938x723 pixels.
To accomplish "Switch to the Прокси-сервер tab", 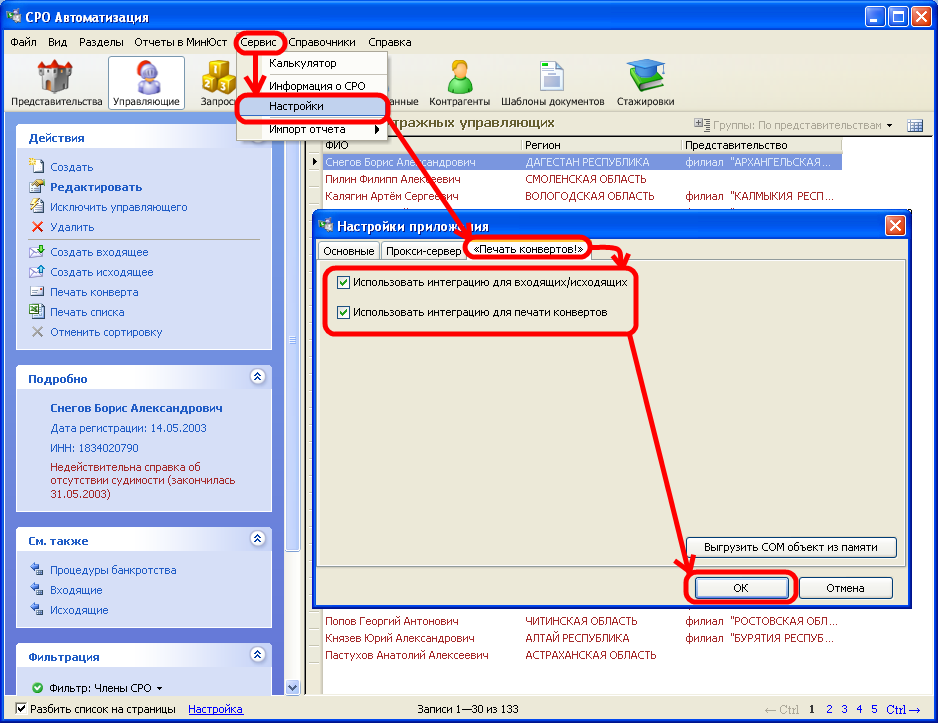I will (422, 251).
